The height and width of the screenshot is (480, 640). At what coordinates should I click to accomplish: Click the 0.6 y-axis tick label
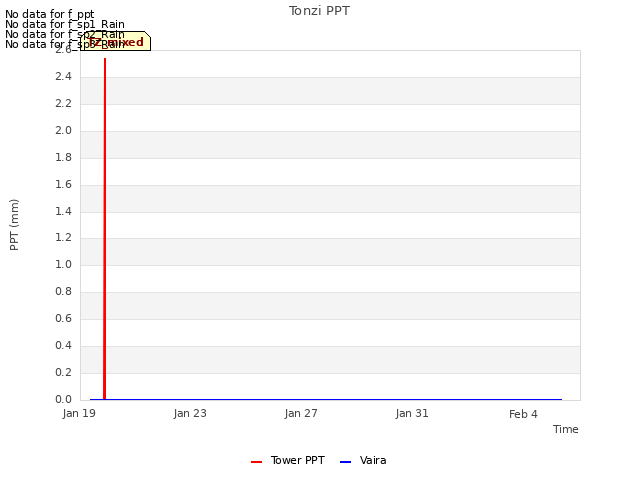pyautogui.click(x=63, y=318)
